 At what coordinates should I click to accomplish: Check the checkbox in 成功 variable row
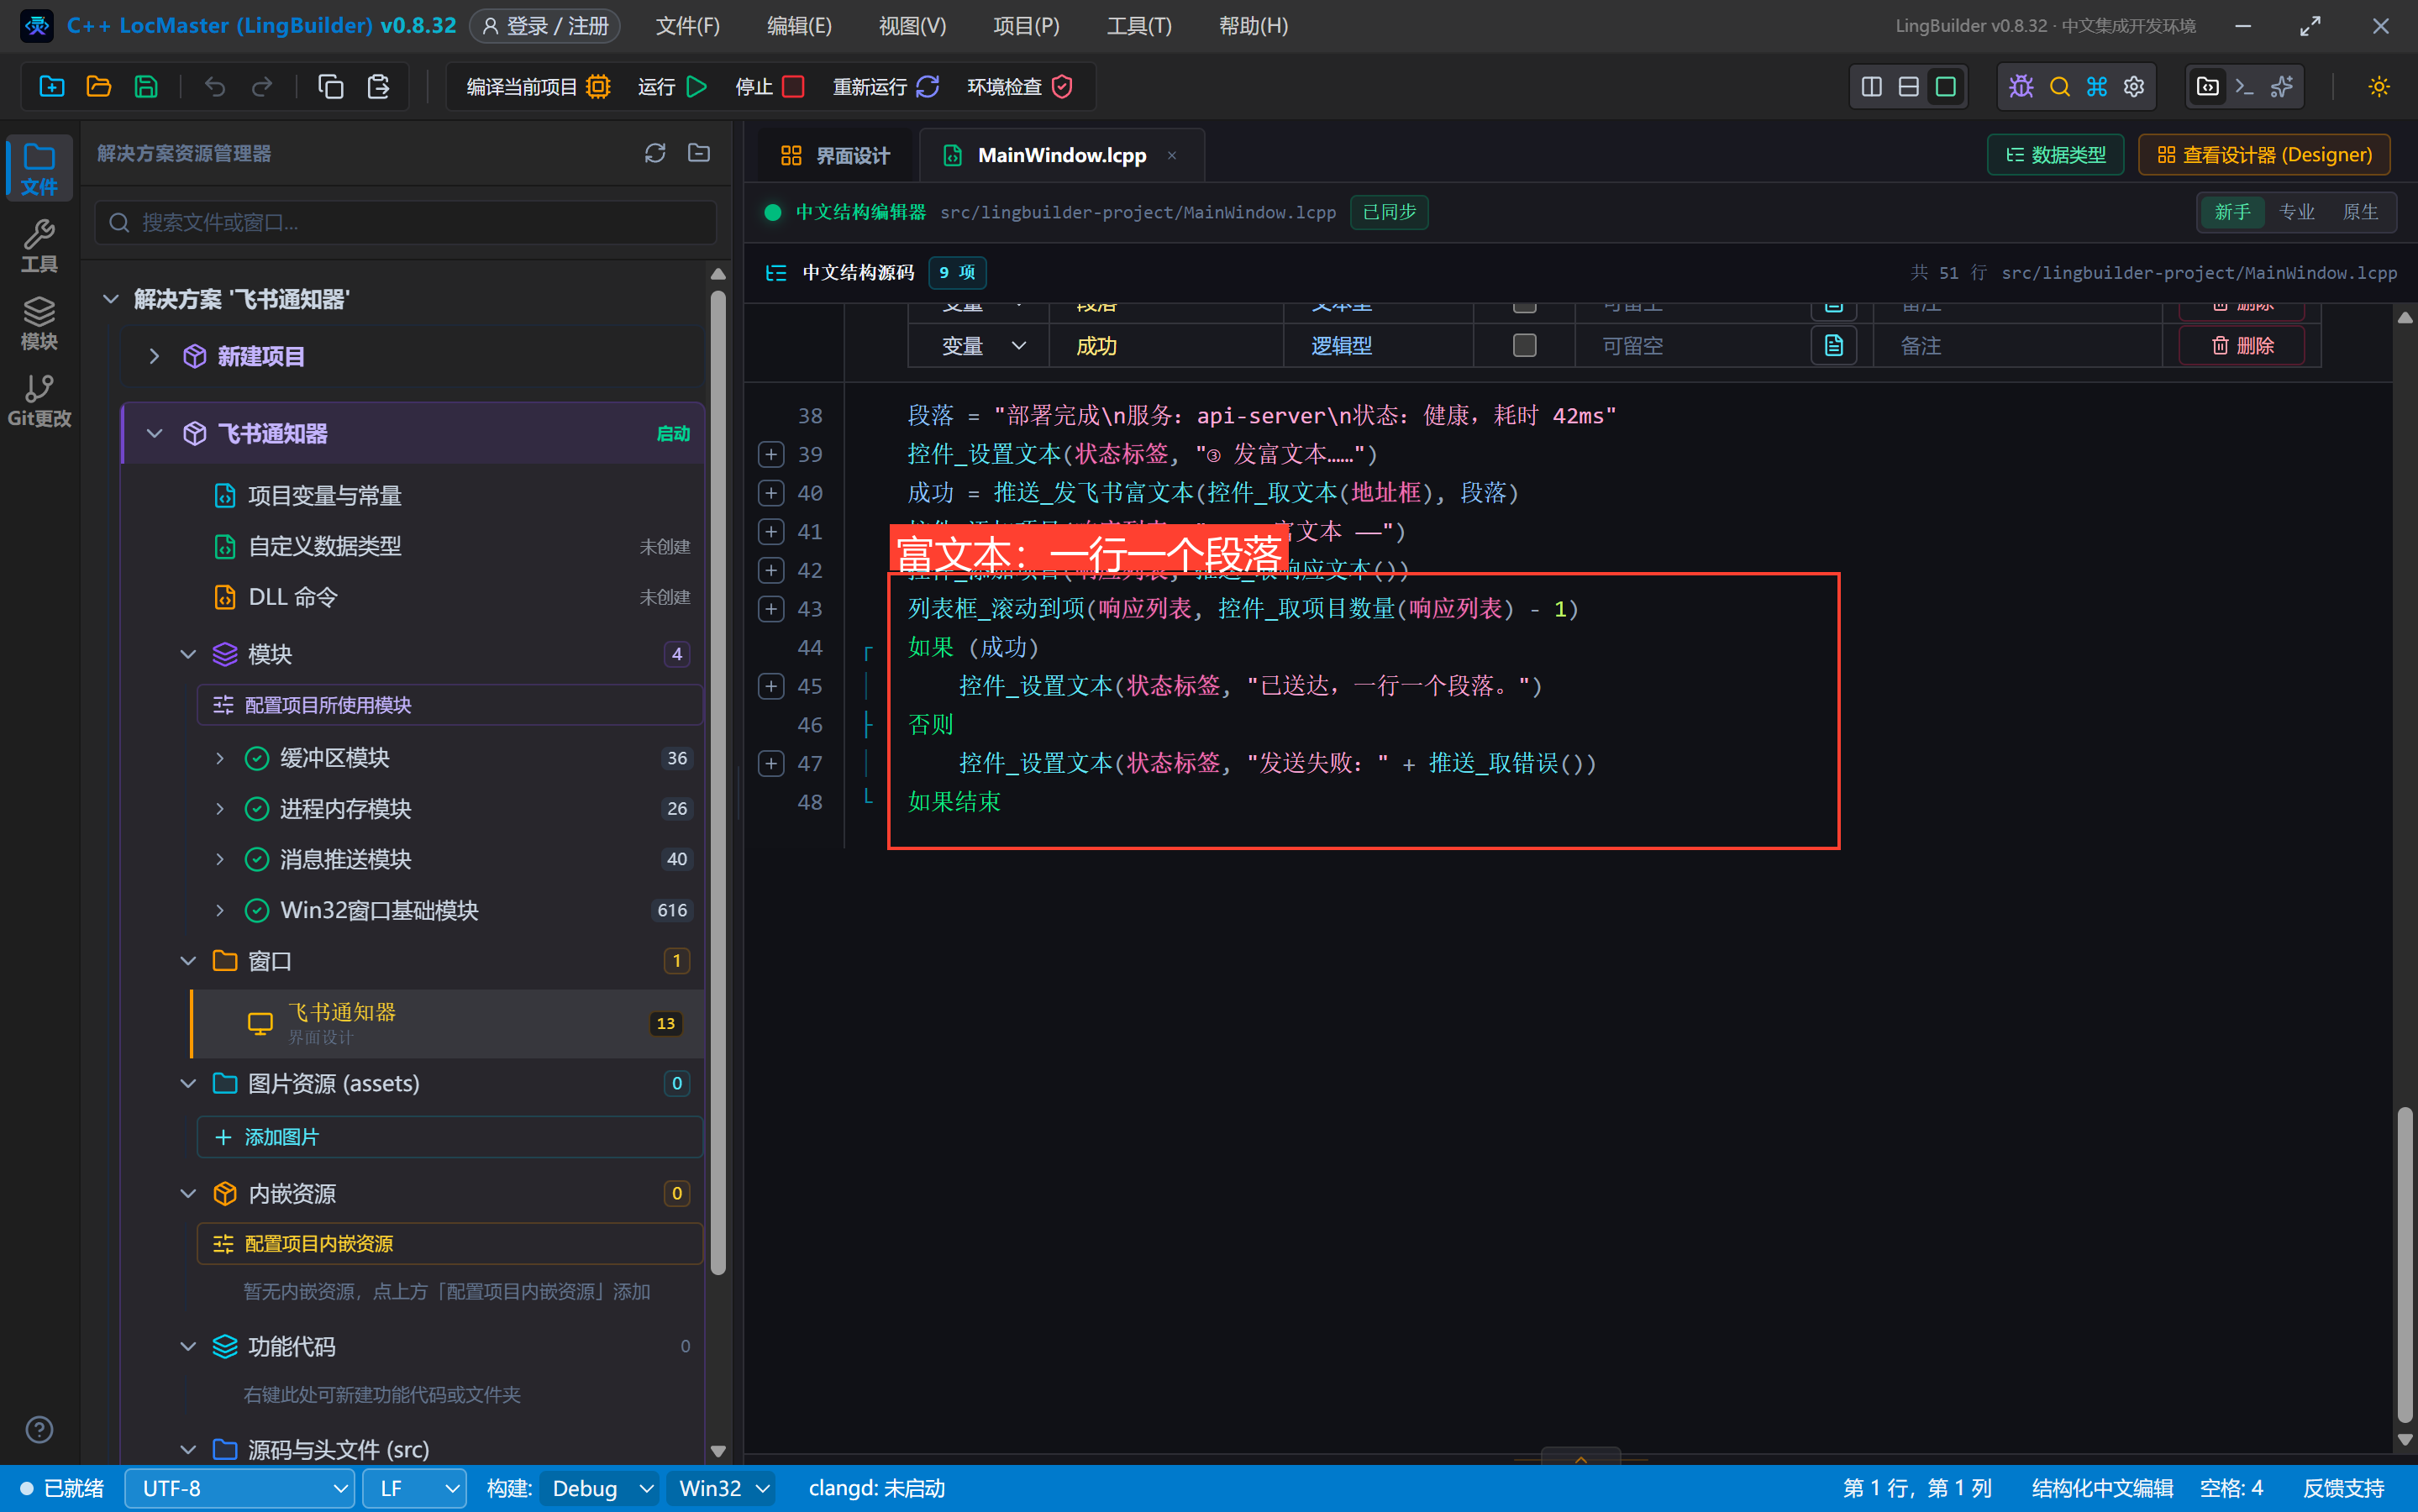[1524, 346]
